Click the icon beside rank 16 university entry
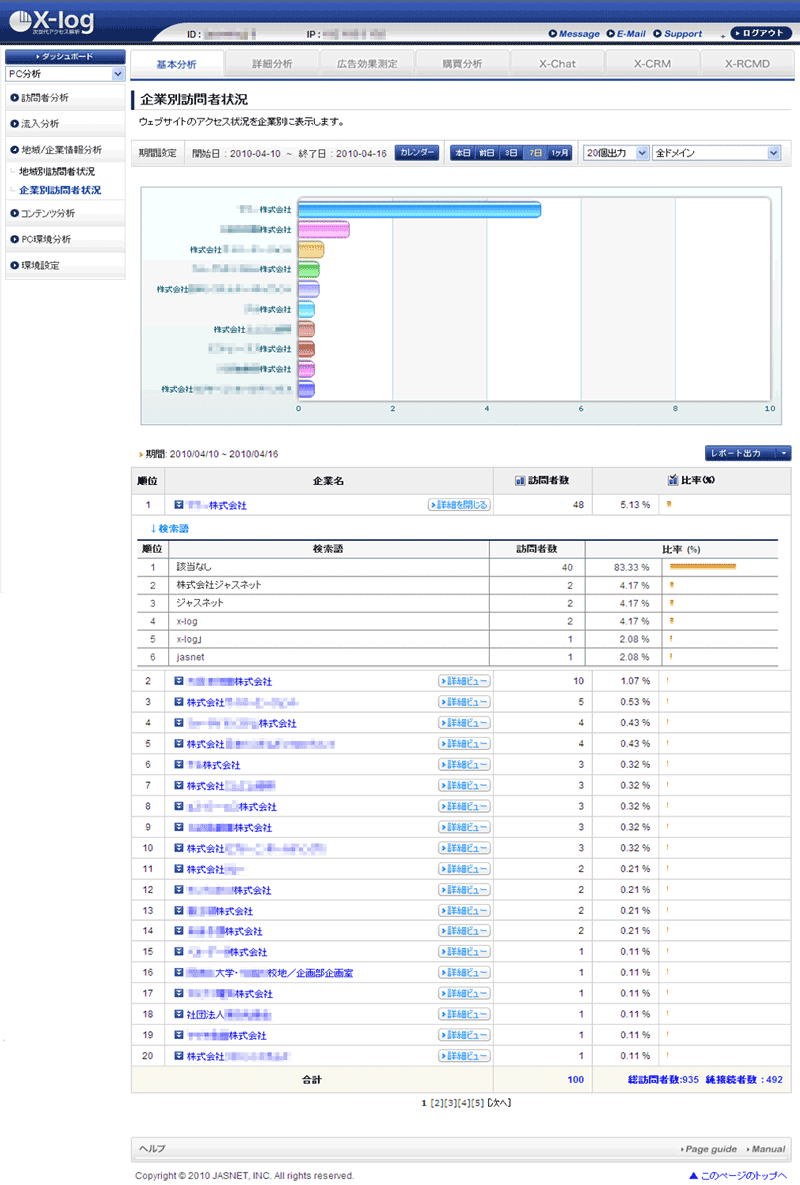 tap(178, 972)
